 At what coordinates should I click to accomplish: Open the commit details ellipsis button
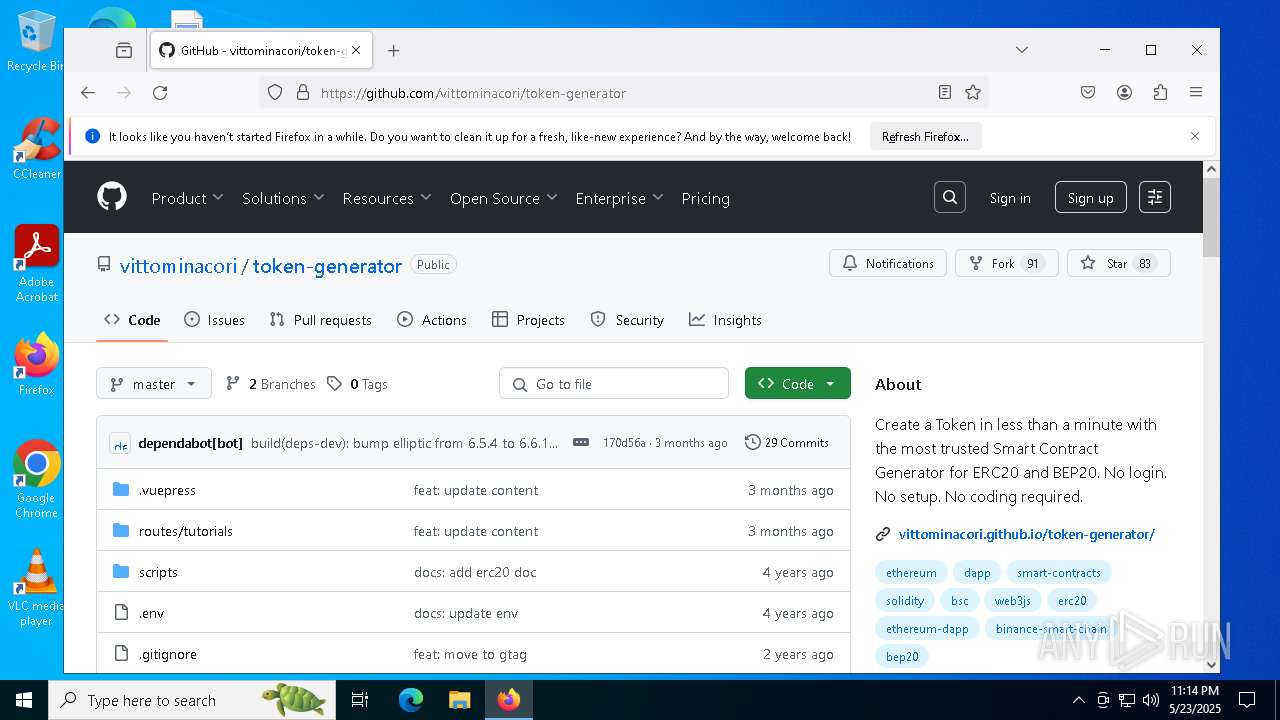coord(581,442)
